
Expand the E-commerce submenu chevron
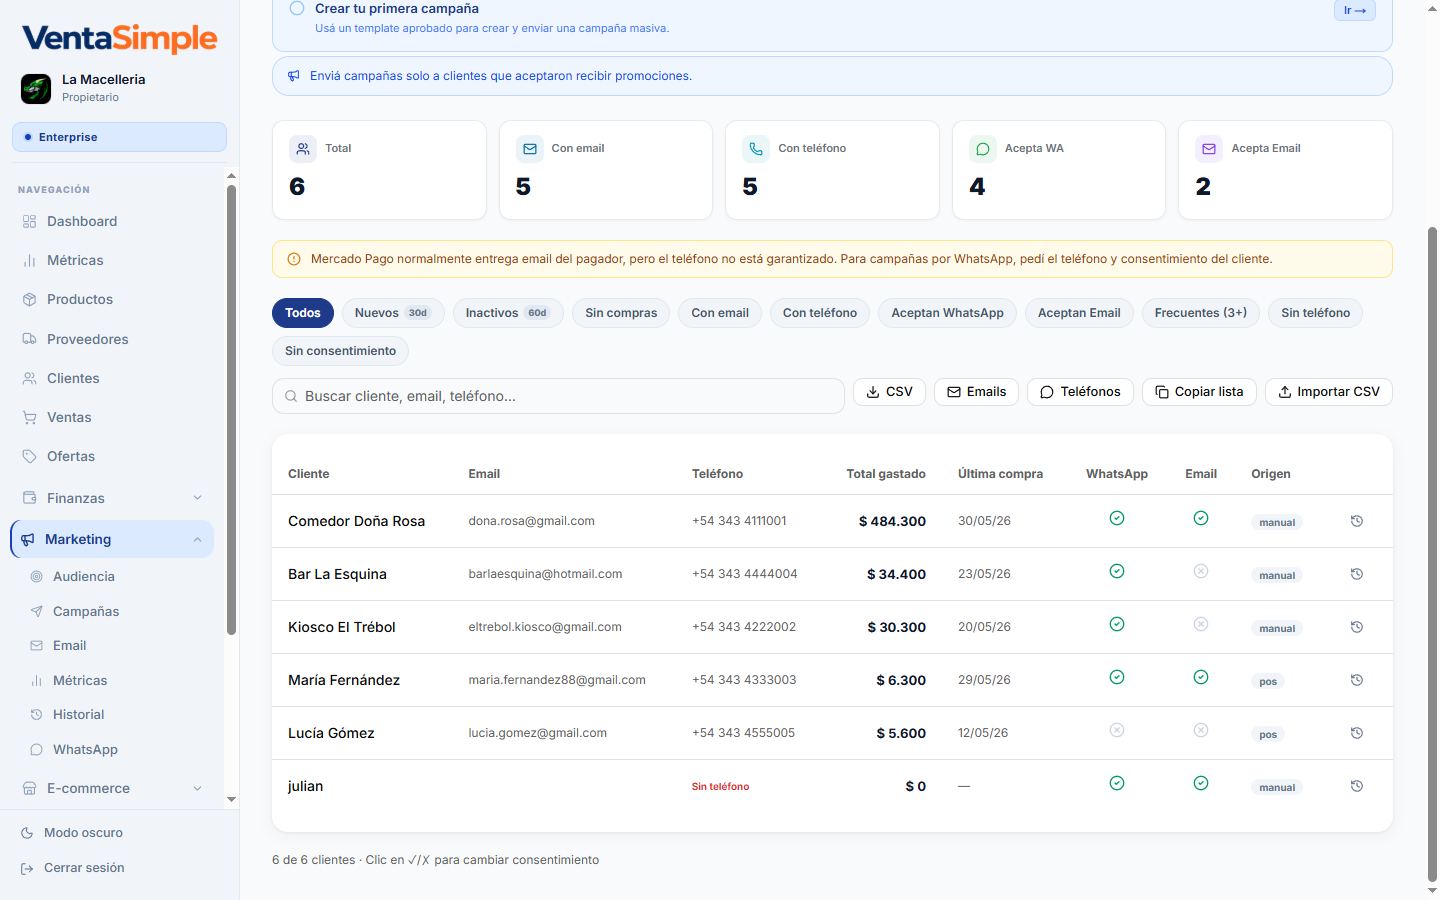tap(197, 788)
